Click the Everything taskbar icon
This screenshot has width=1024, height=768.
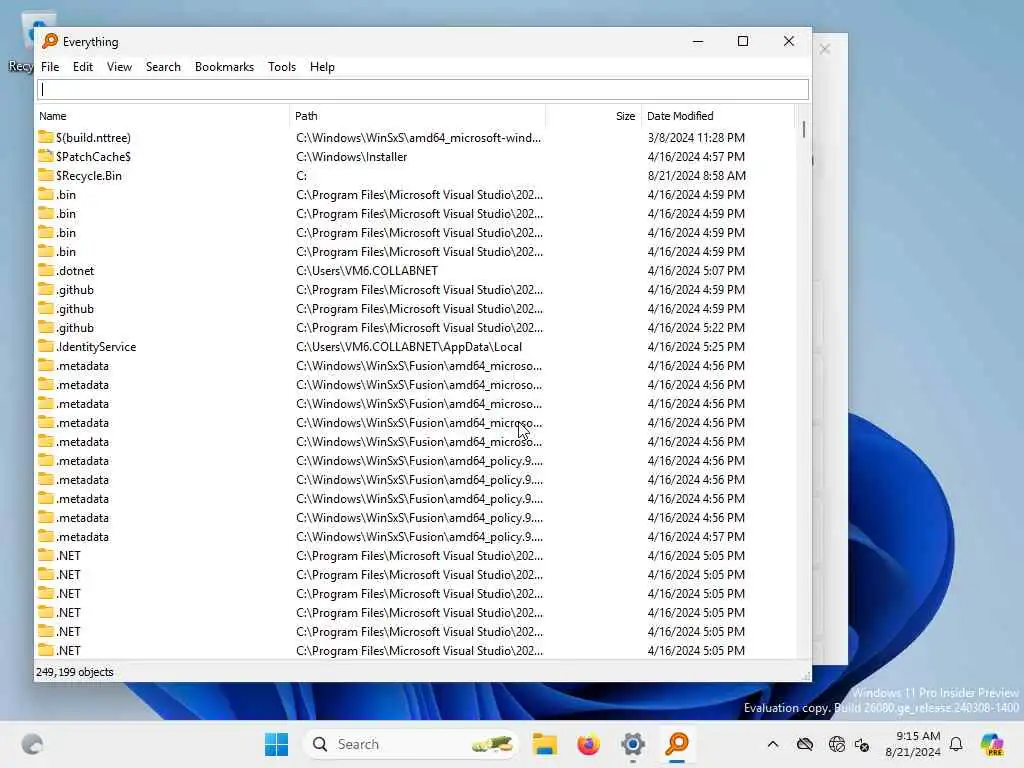(x=677, y=744)
